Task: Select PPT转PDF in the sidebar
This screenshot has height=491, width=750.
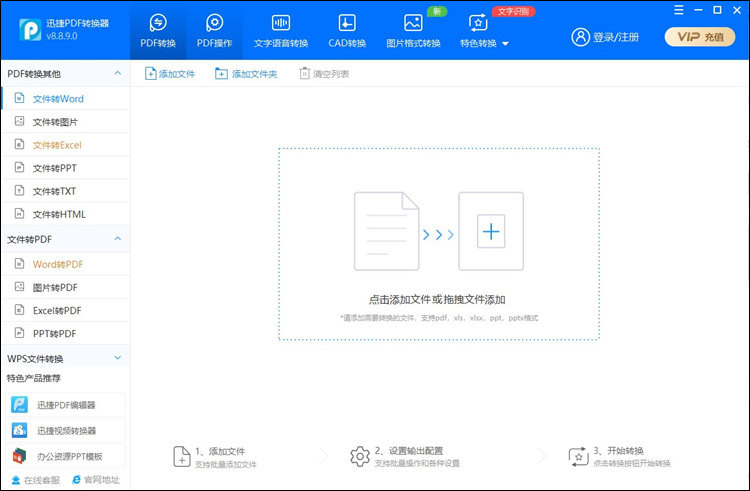Action: 66,333
